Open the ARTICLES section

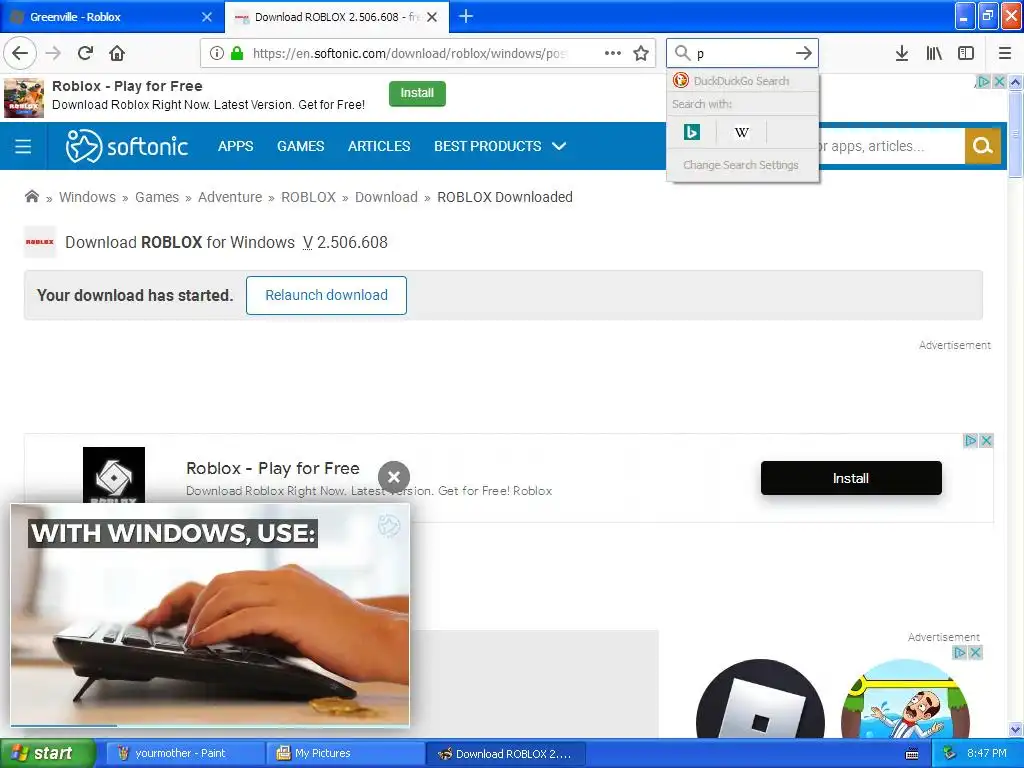(x=379, y=146)
